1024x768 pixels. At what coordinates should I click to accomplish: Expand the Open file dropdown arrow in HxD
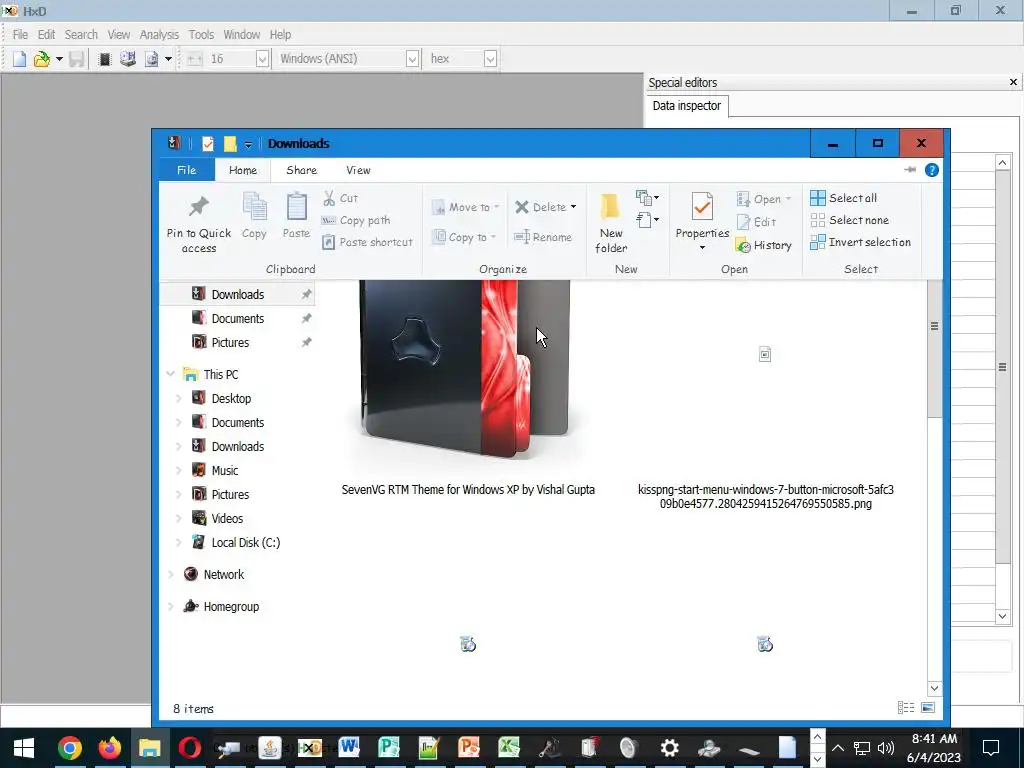[59, 59]
